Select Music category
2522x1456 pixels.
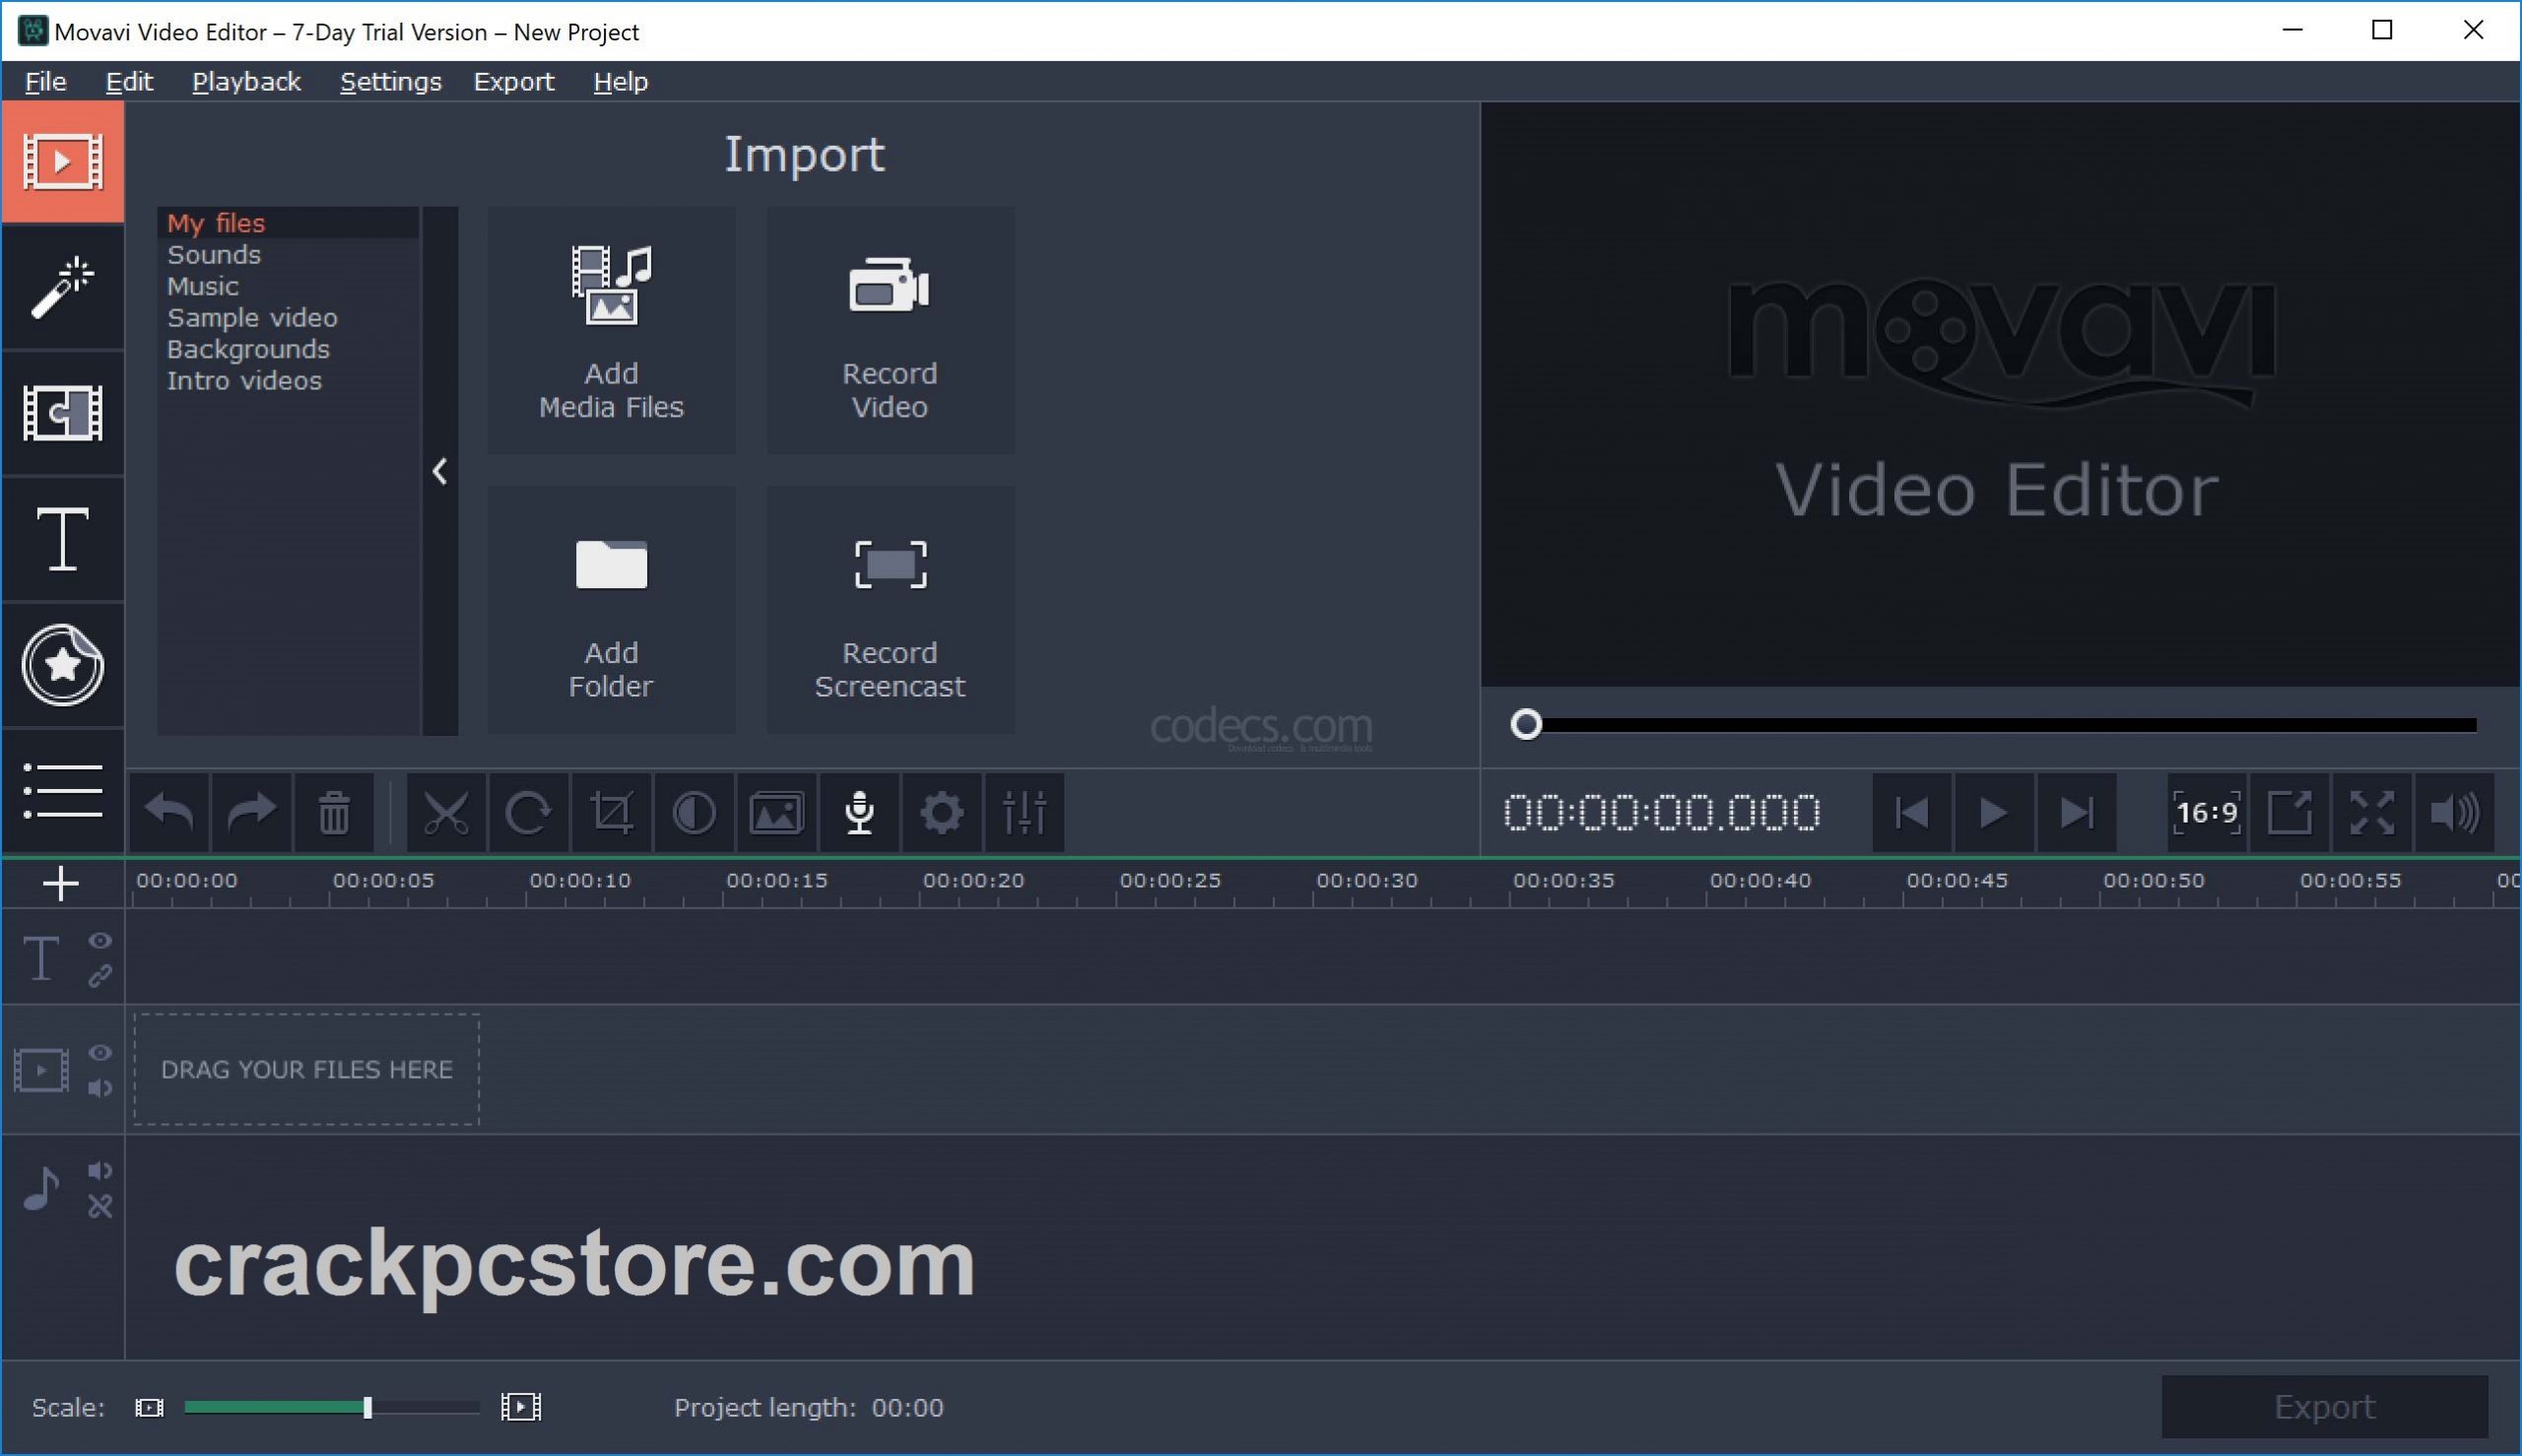[288, 286]
